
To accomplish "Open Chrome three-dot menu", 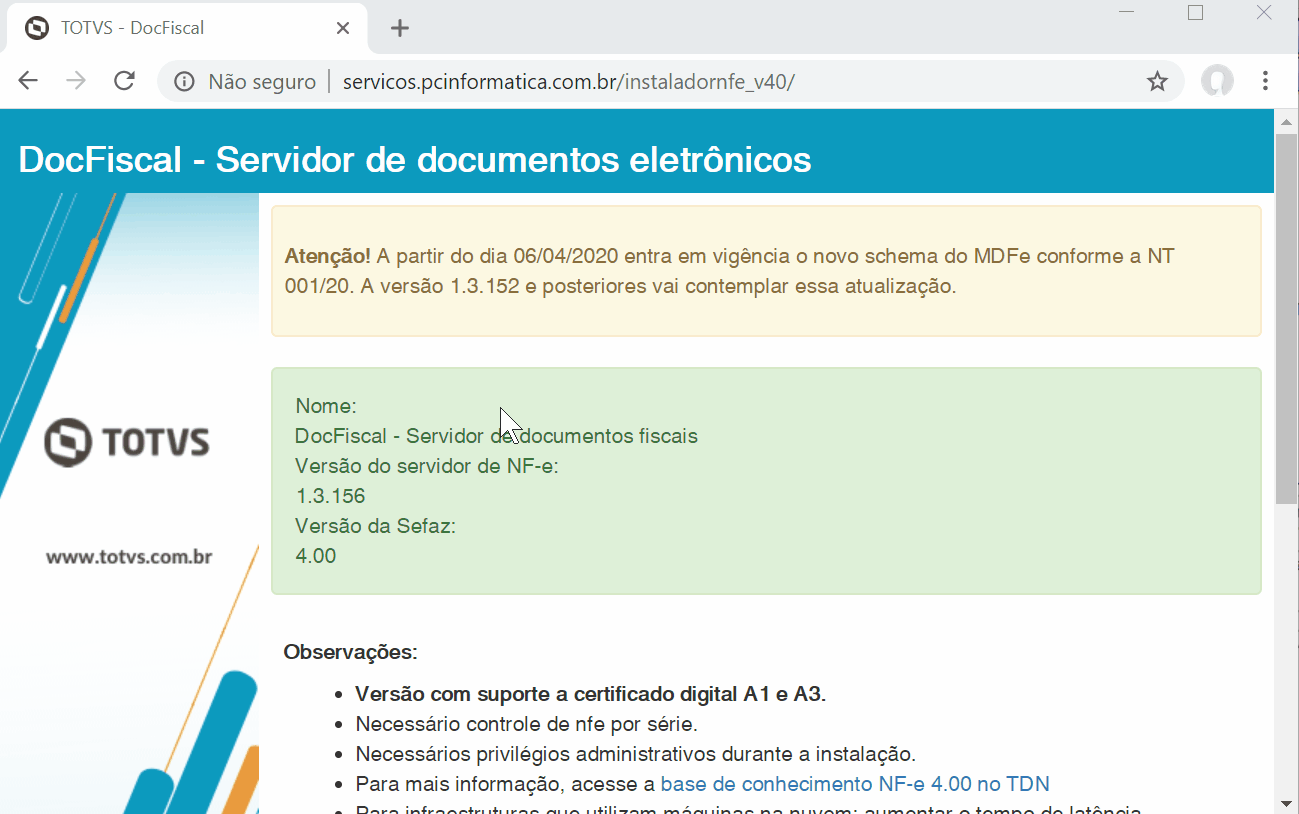I will coord(1266,81).
